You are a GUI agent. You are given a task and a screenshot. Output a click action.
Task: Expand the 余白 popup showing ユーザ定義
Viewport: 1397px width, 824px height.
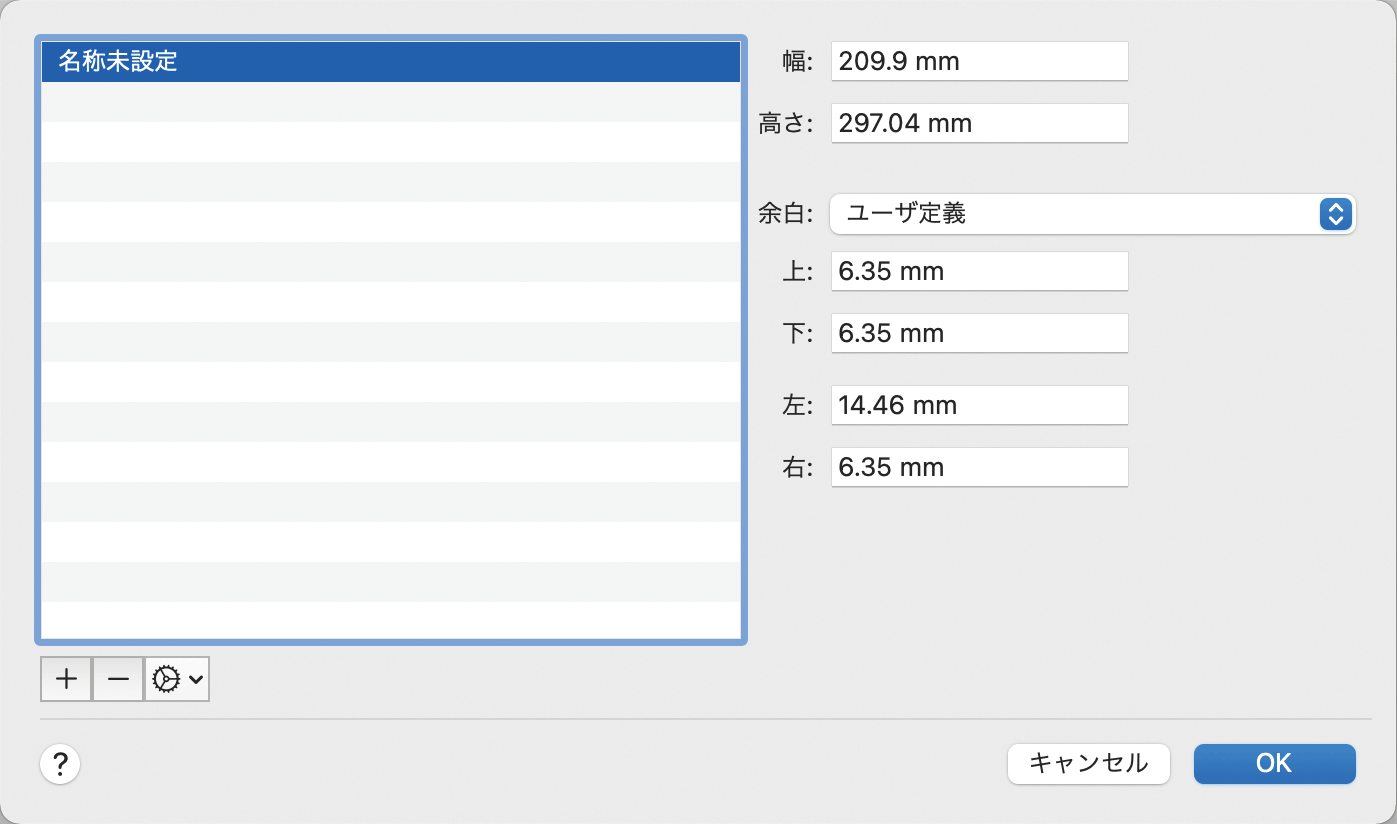coord(1092,213)
